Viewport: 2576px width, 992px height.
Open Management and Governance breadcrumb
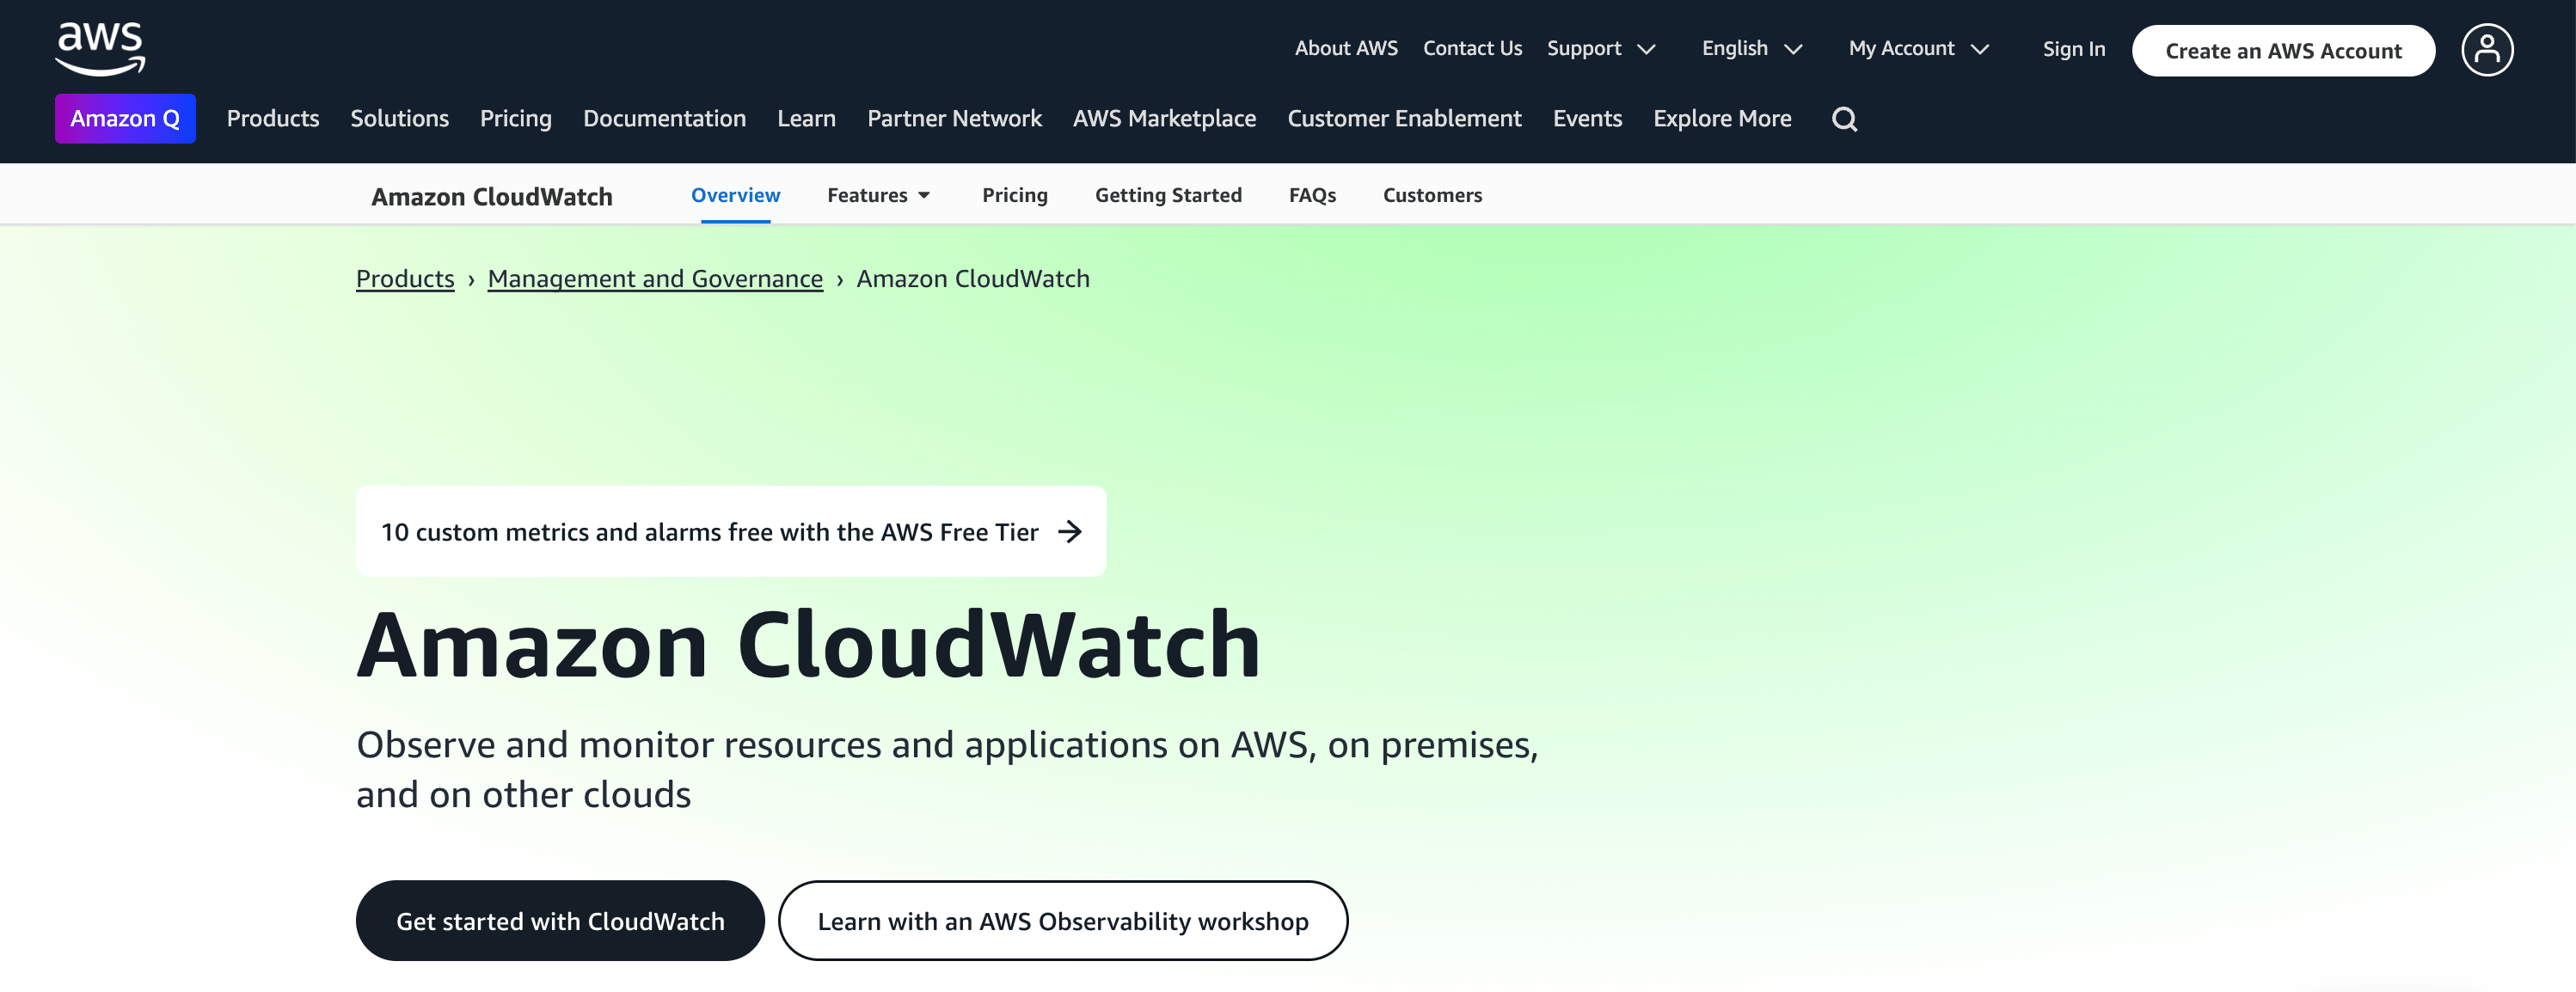click(655, 279)
